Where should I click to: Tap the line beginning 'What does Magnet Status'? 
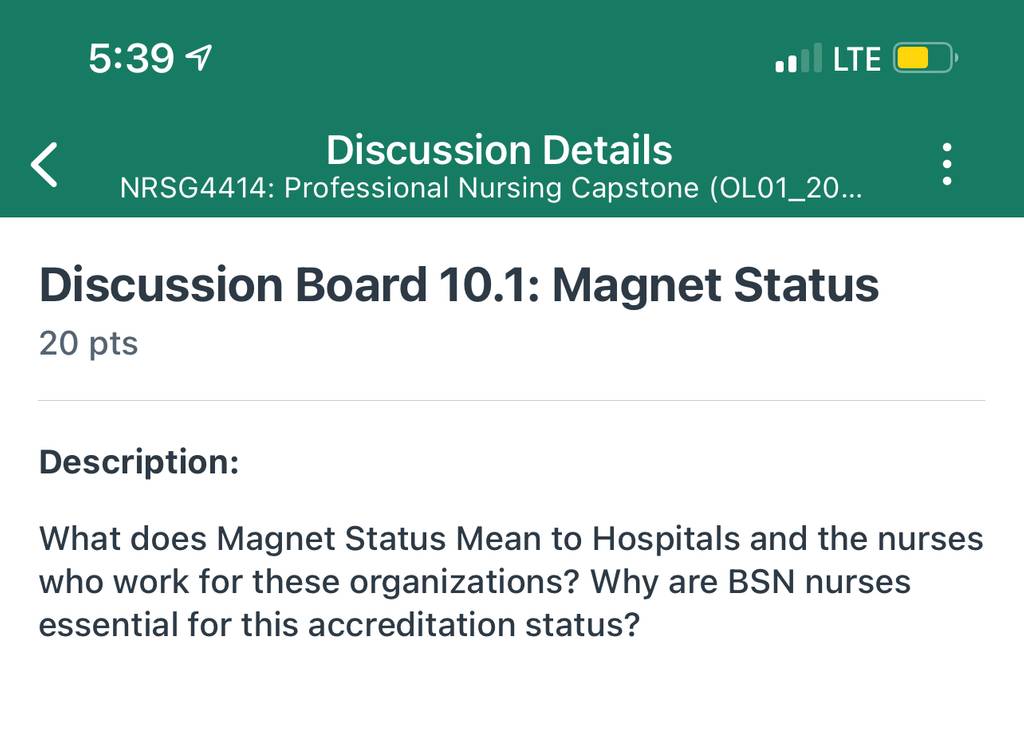click(511, 539)
